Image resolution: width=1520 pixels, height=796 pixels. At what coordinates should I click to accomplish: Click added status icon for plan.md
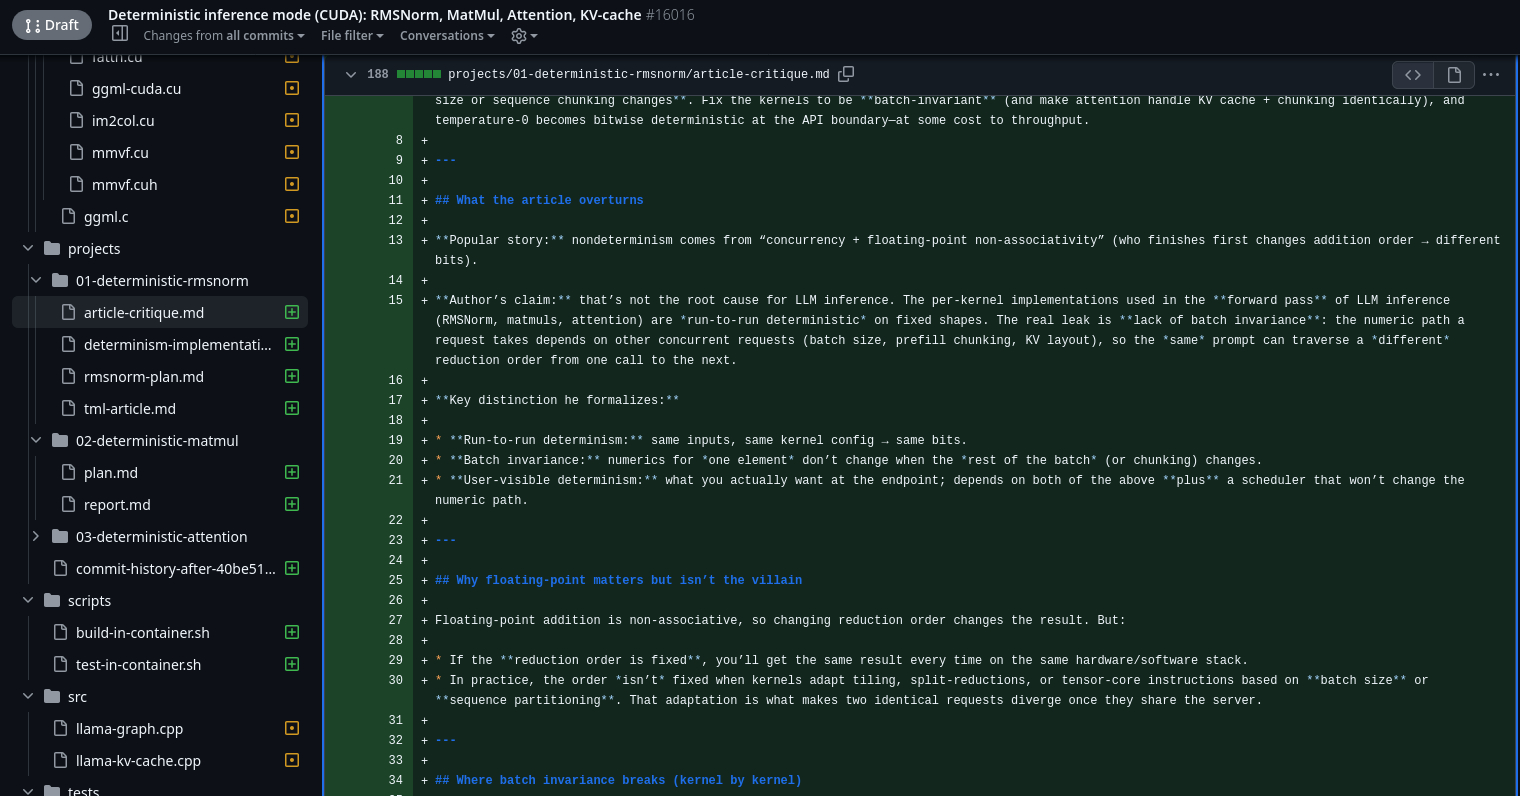(292, 473)
